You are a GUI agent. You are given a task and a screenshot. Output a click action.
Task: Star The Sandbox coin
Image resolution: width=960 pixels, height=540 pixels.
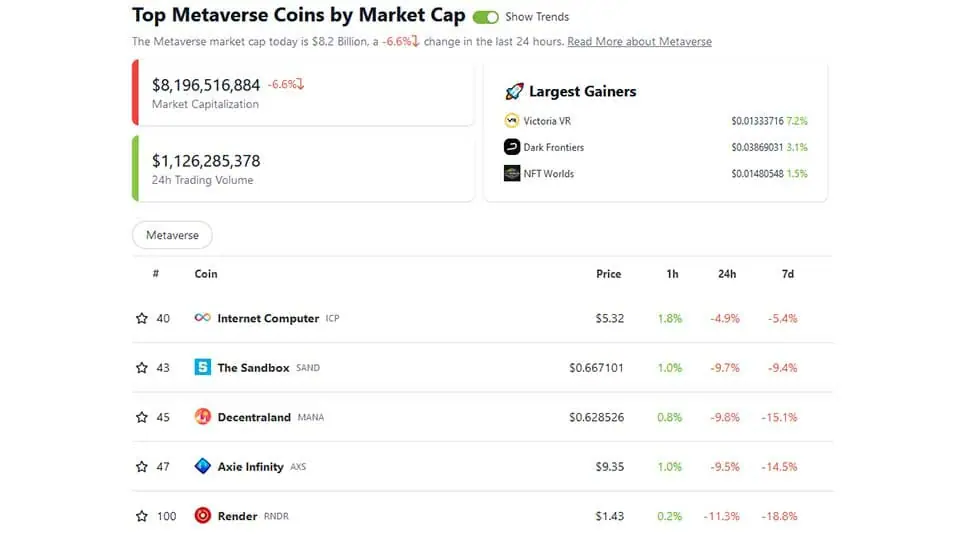coord(142,368)
